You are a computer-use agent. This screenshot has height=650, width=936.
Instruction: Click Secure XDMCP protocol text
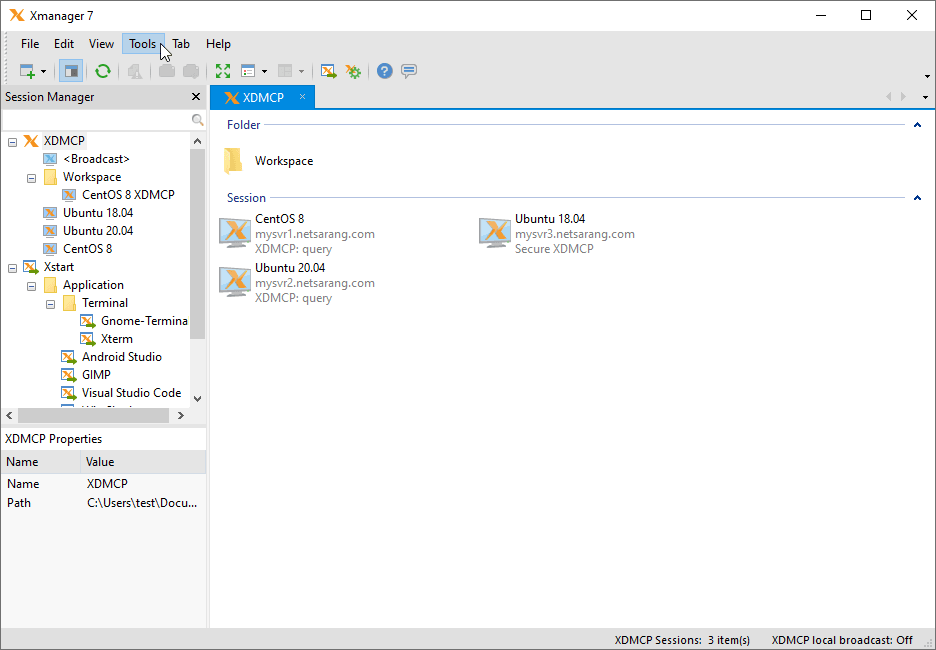[554, 249]
